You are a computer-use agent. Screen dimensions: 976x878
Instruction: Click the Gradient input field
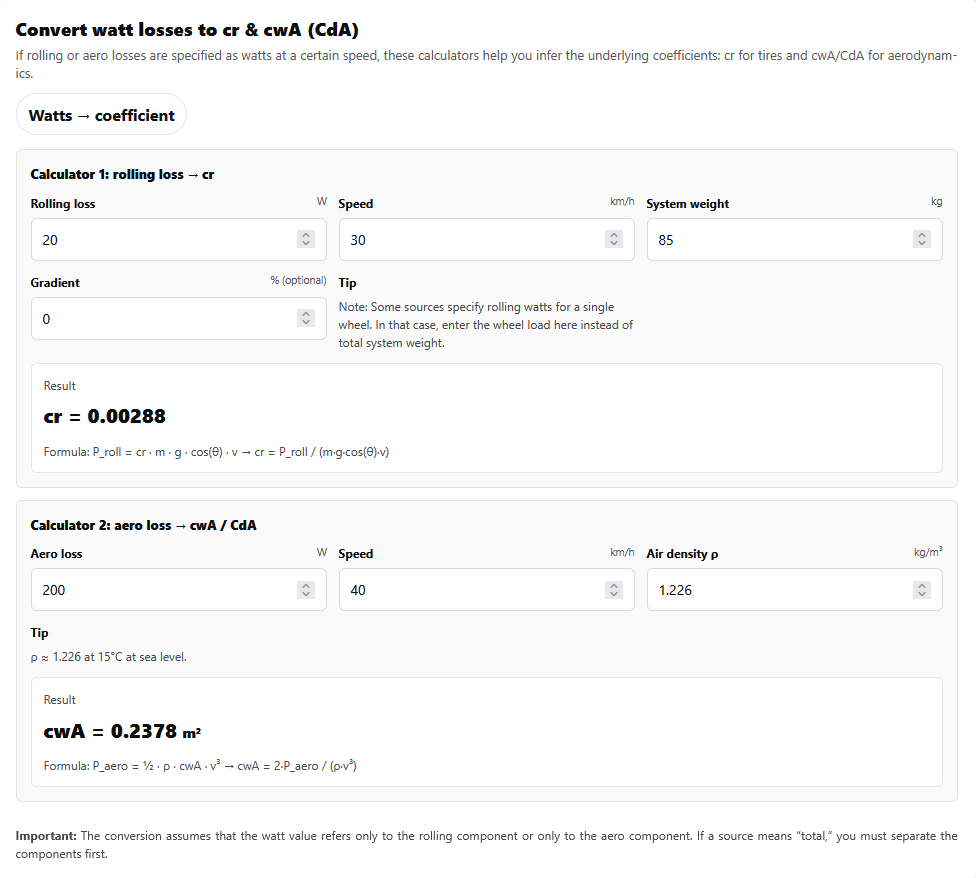(160, 319)
